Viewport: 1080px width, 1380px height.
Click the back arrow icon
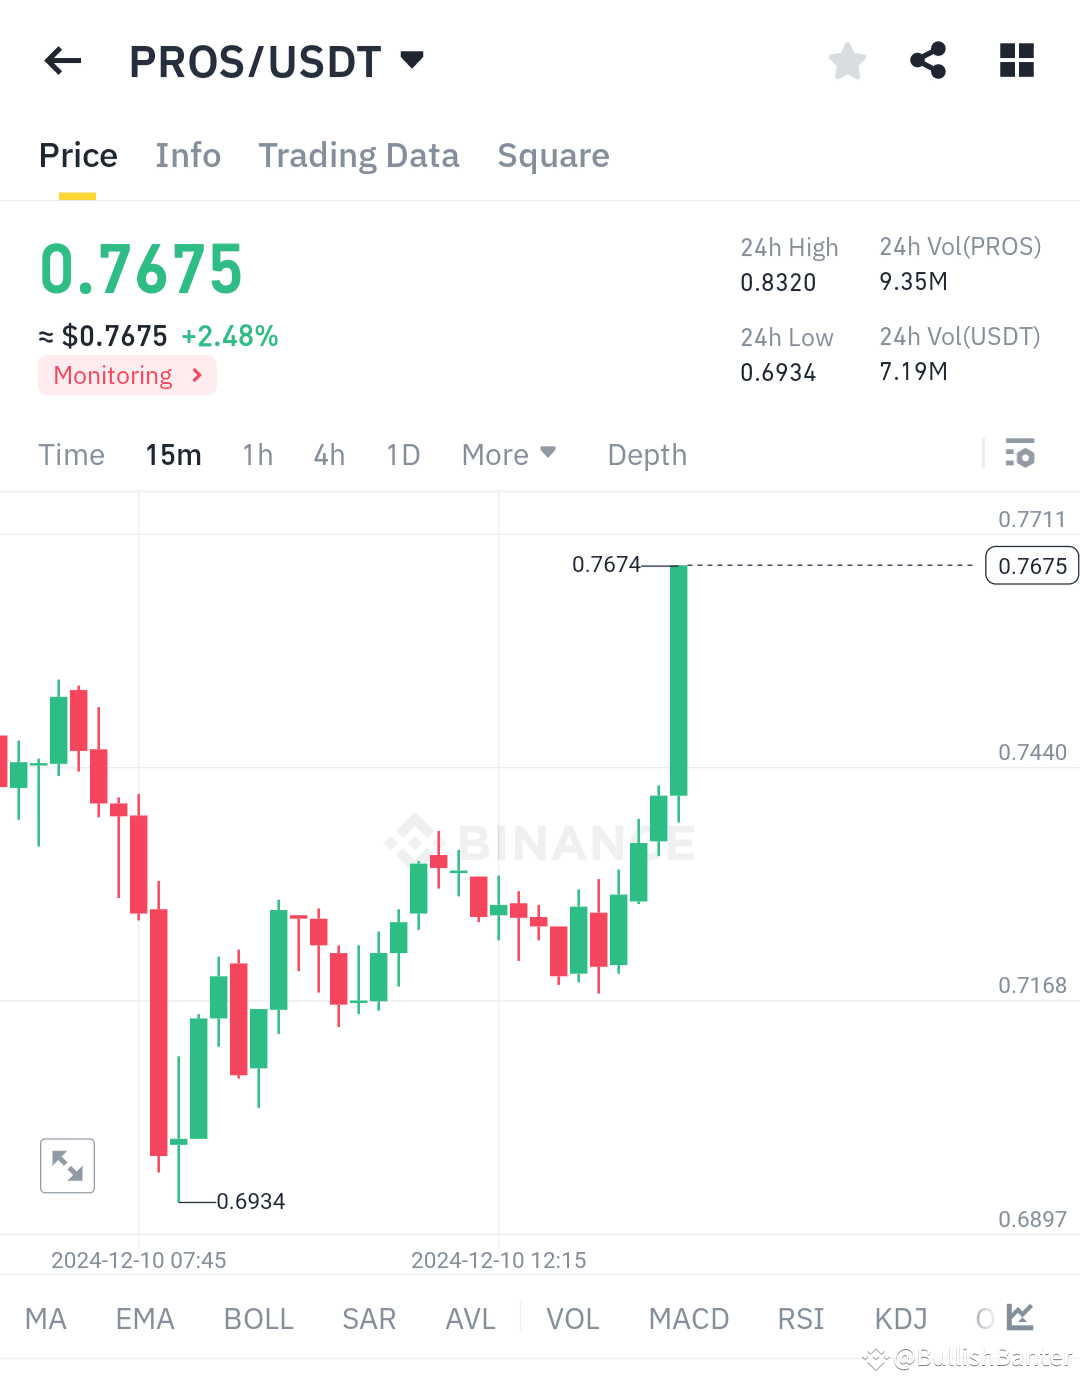tap(62, 61)
